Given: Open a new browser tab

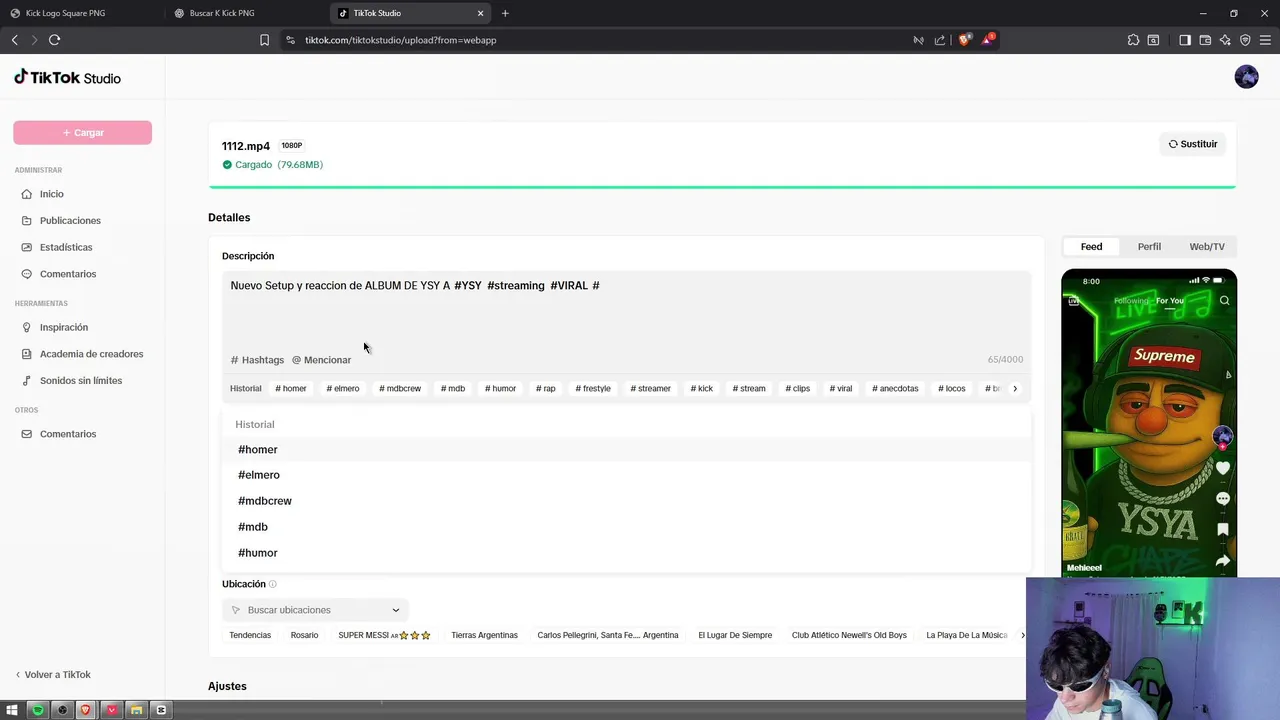Looking at the screenshot, I should 505,13.
